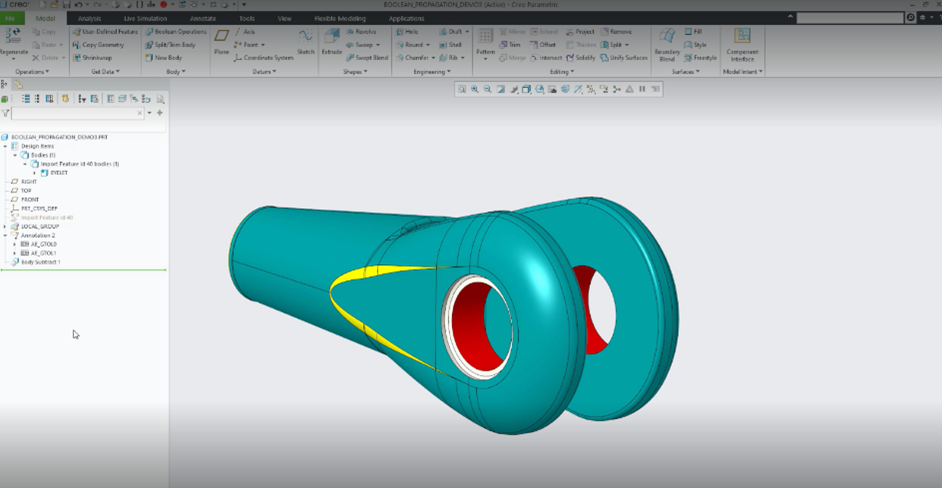Select the Plane datum tool

pos(221,40)
